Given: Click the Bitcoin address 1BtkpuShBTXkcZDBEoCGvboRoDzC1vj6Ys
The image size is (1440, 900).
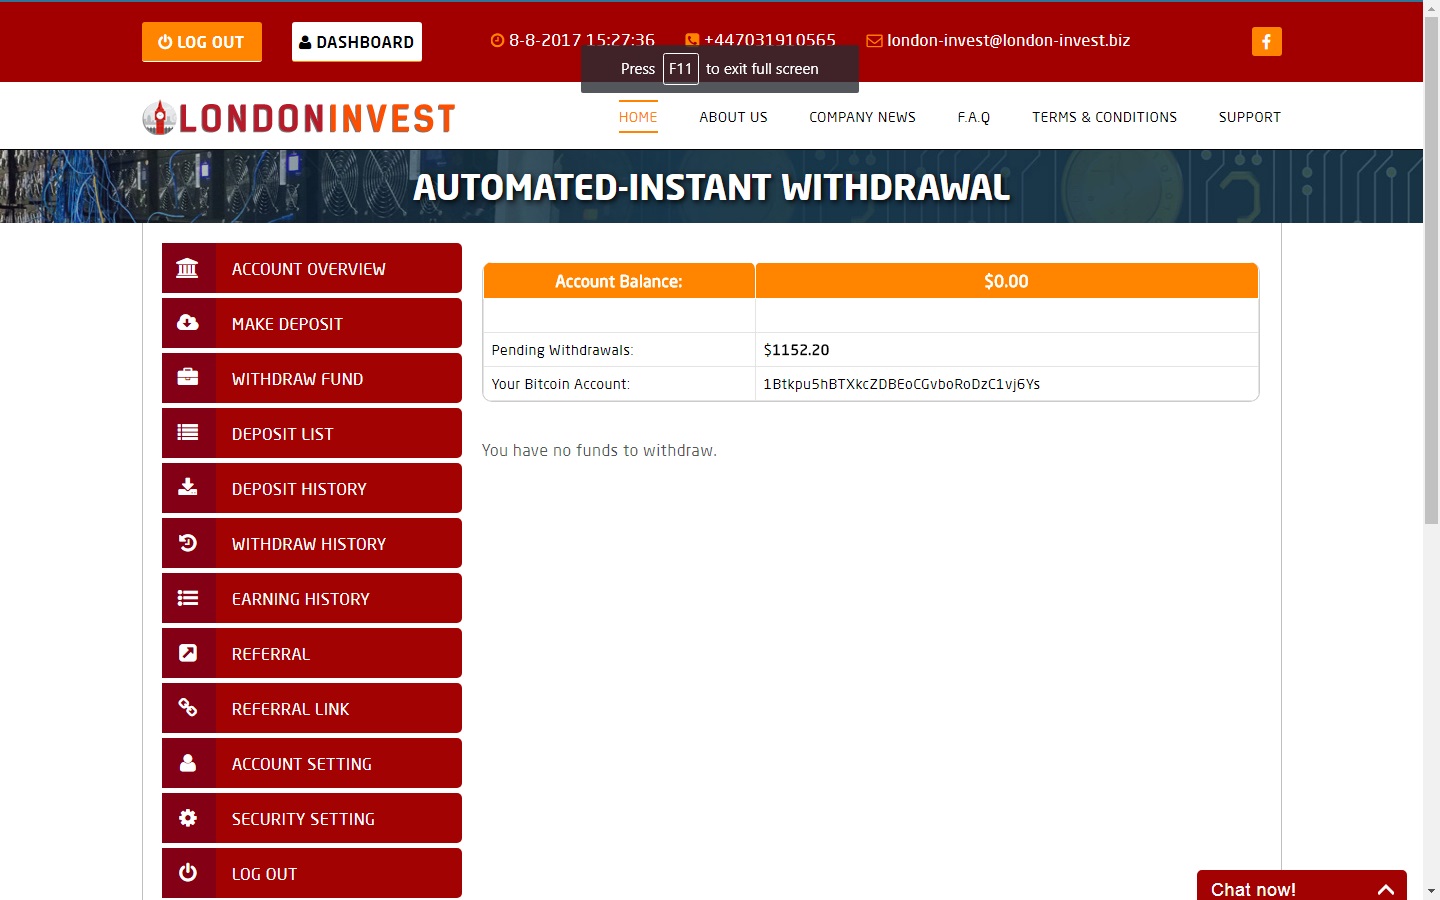Looking at the screenshot, I should [901, 384].
